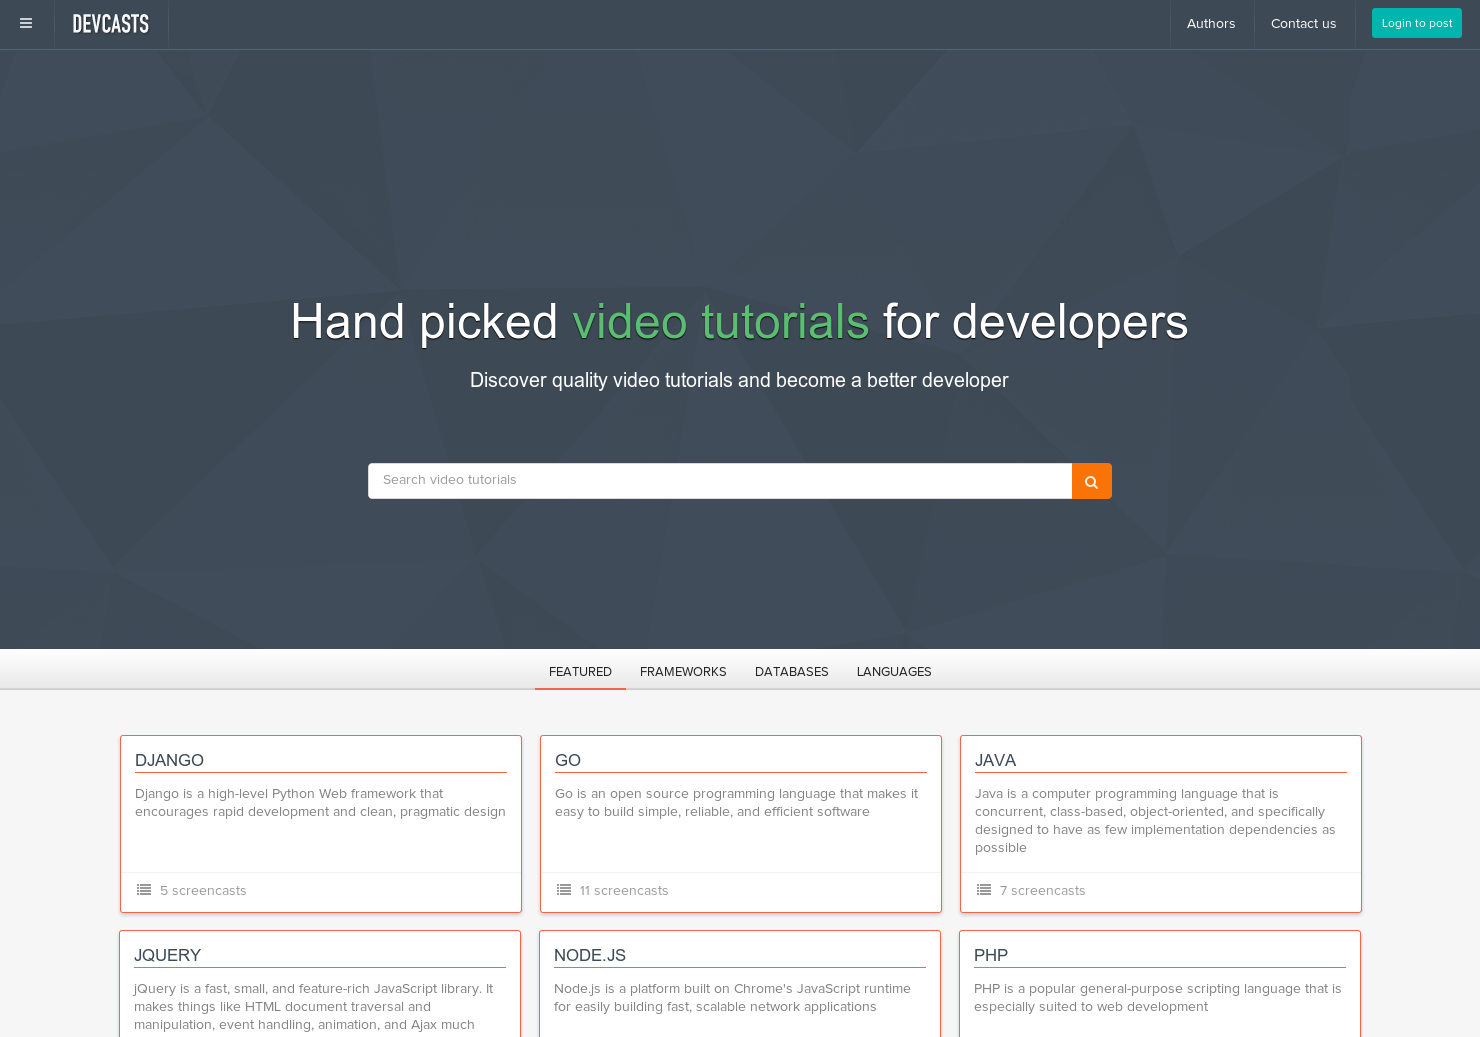The height and width of the screenshot is (1037, 1480).
Task: Click list icon beside 11 screencasts
Action: point(564,890)
